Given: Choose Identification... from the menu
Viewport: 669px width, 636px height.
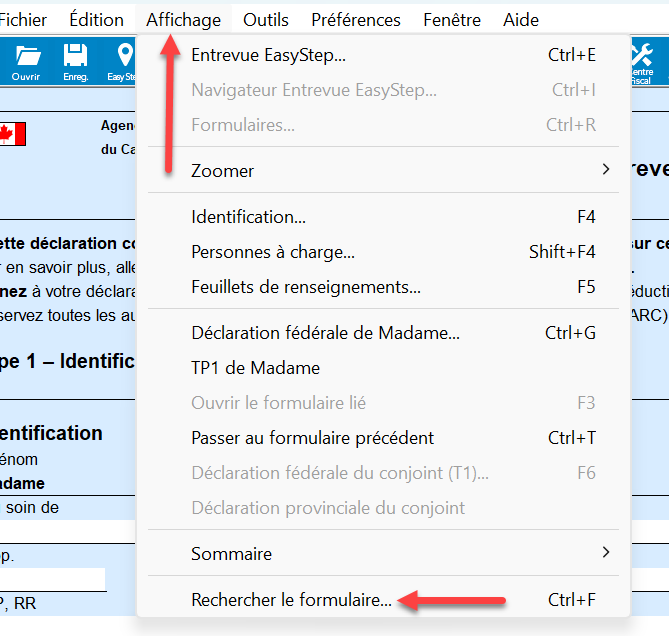Looking at the screenshot, I should (248, 217).
